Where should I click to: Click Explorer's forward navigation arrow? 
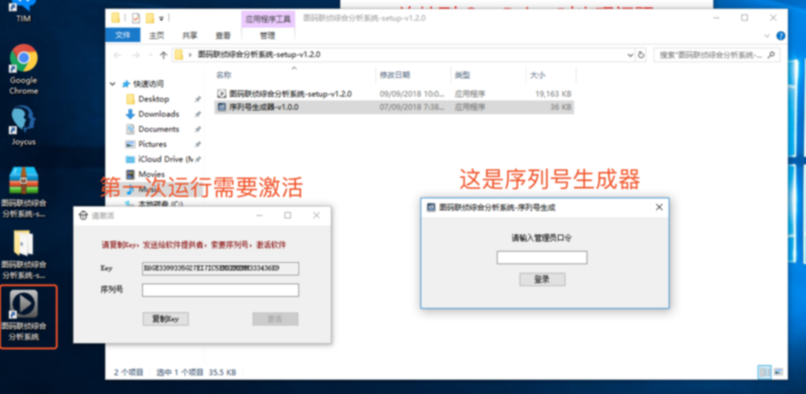136,55
